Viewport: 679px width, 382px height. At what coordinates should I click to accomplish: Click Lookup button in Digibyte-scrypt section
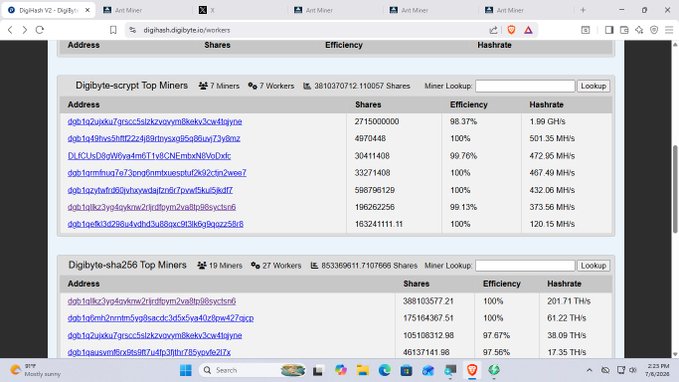click(x=593, y=86)
